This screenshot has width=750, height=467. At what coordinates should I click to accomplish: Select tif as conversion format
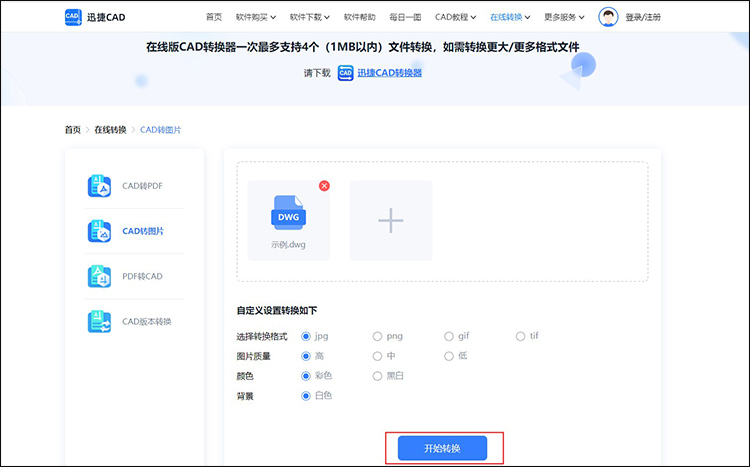[520, 336]
